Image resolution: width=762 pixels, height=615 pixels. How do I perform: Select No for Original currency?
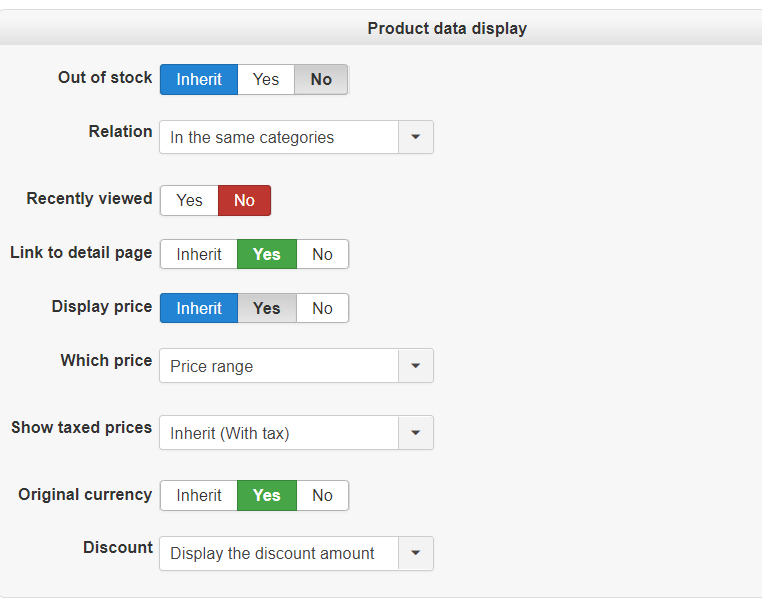point(322,496)
